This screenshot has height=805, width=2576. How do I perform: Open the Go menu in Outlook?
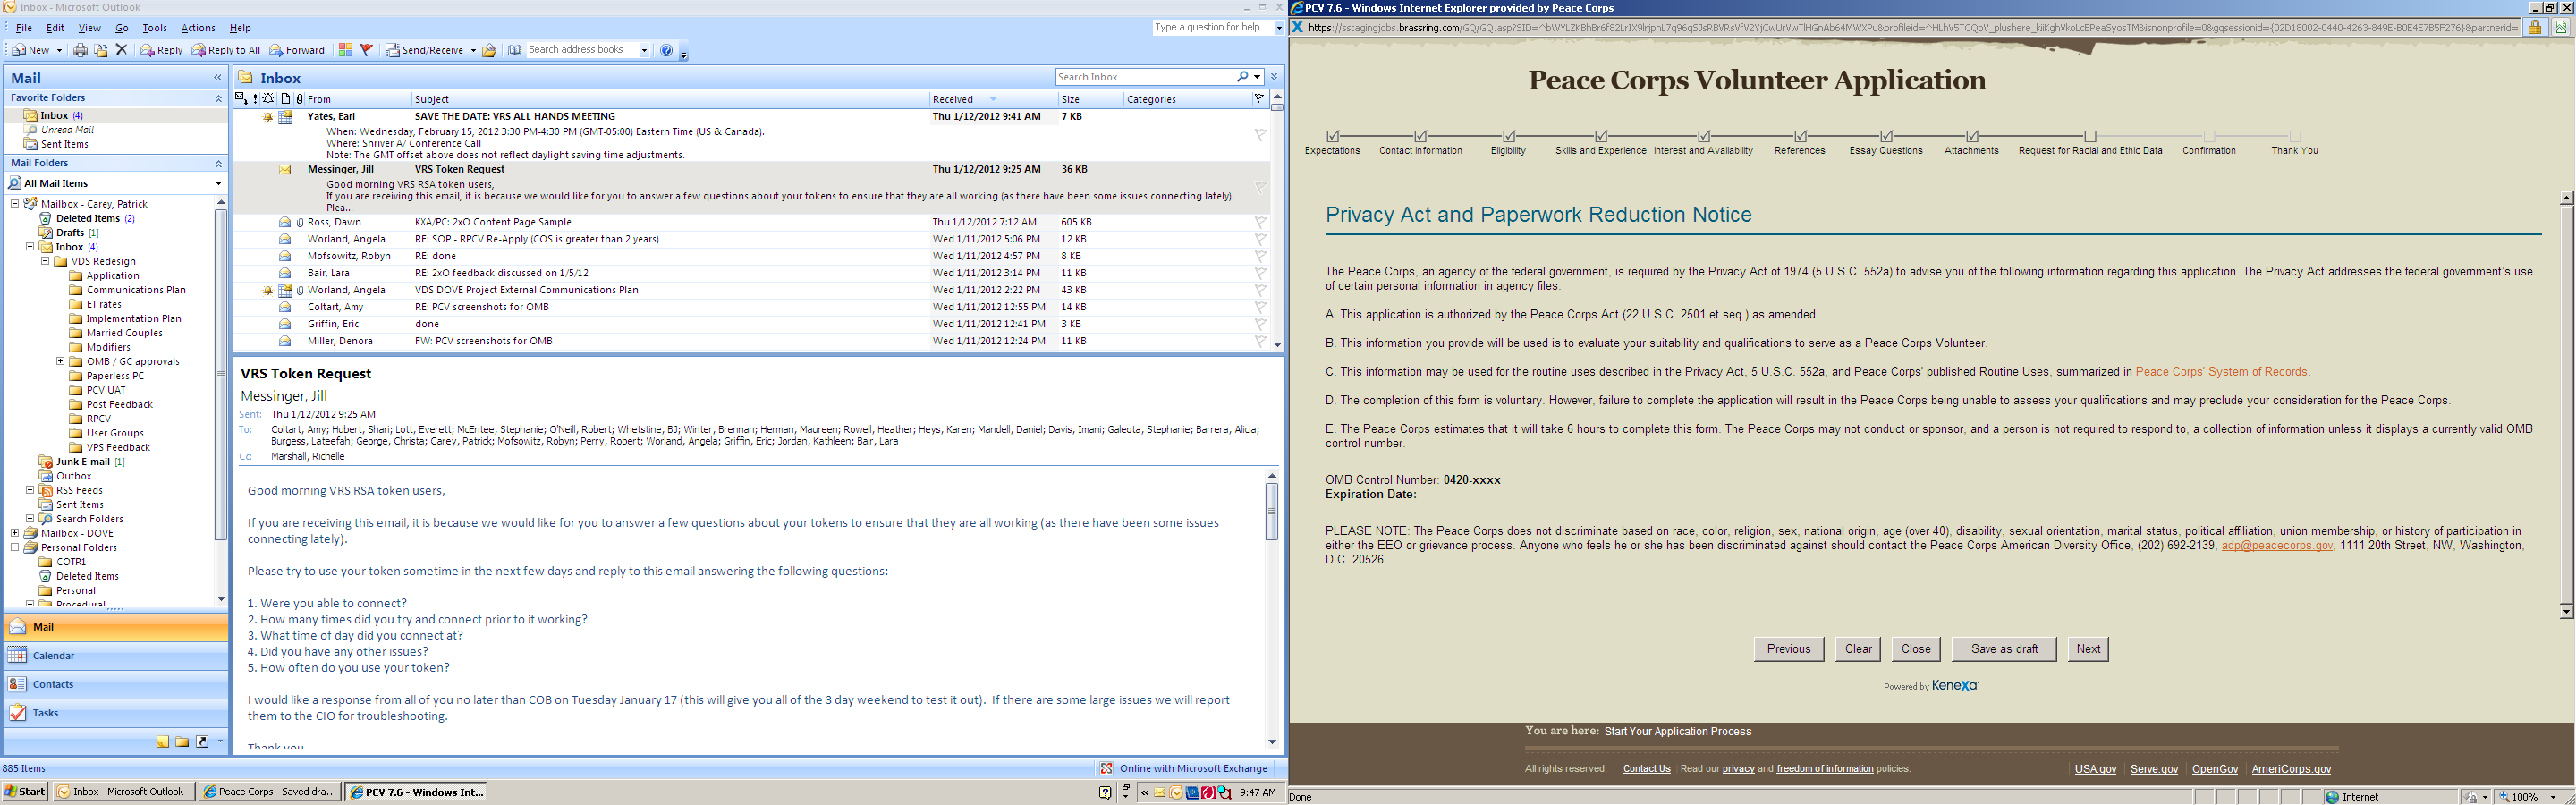click(x=122, y=28)
